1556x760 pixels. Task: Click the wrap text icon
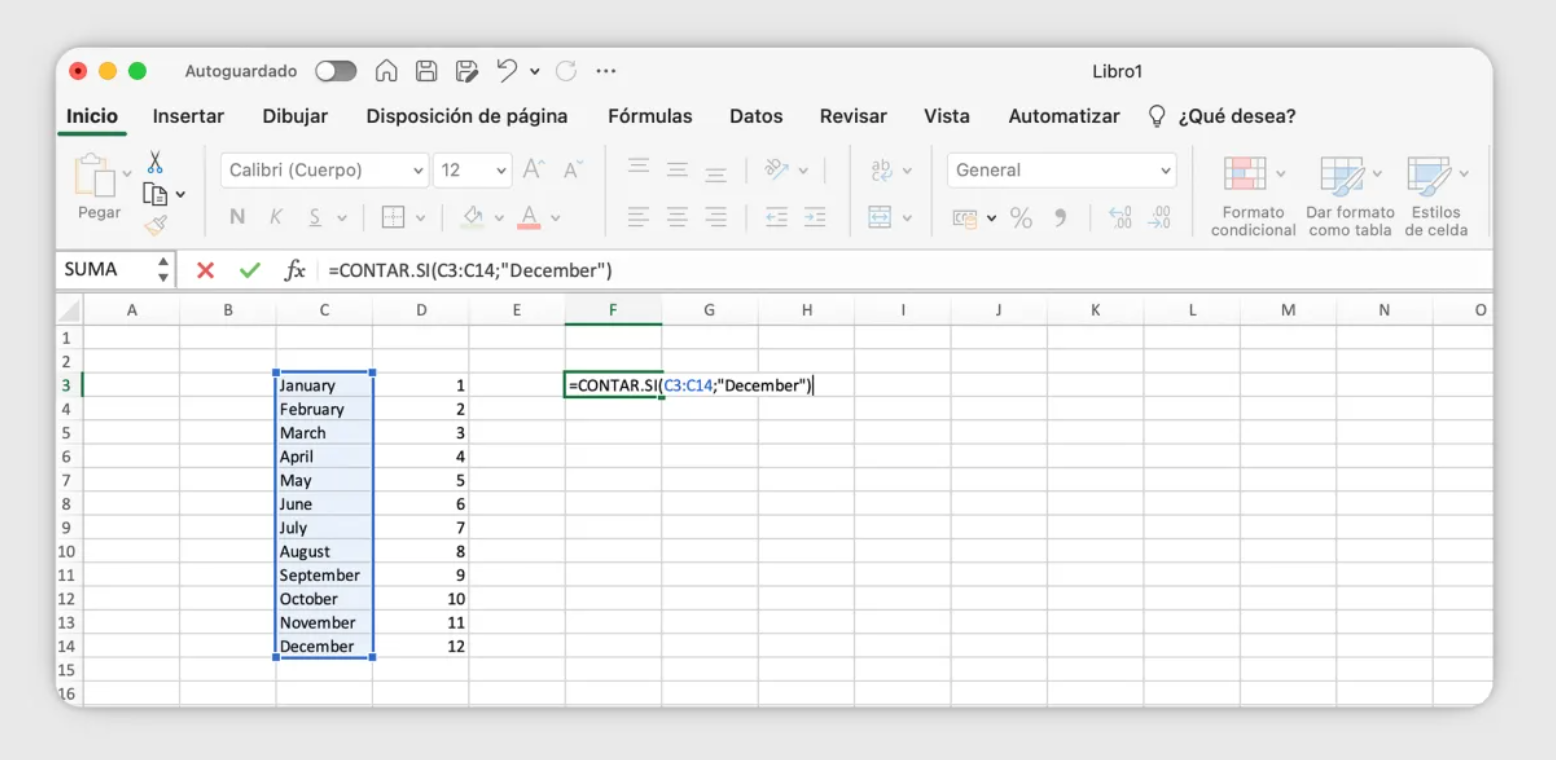(x=881, y=170)
